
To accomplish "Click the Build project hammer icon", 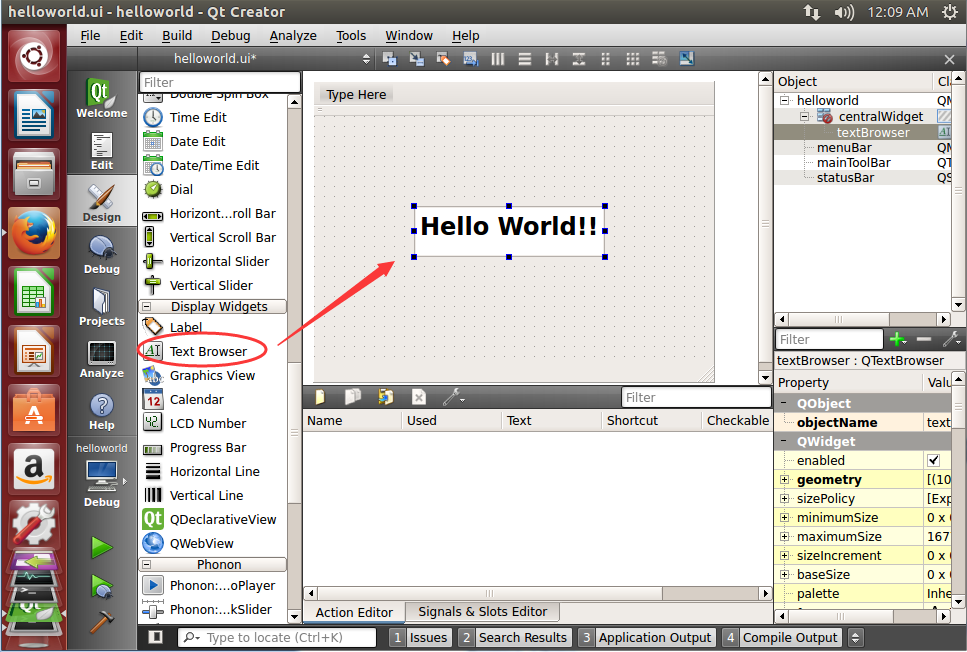I will 102,622.
